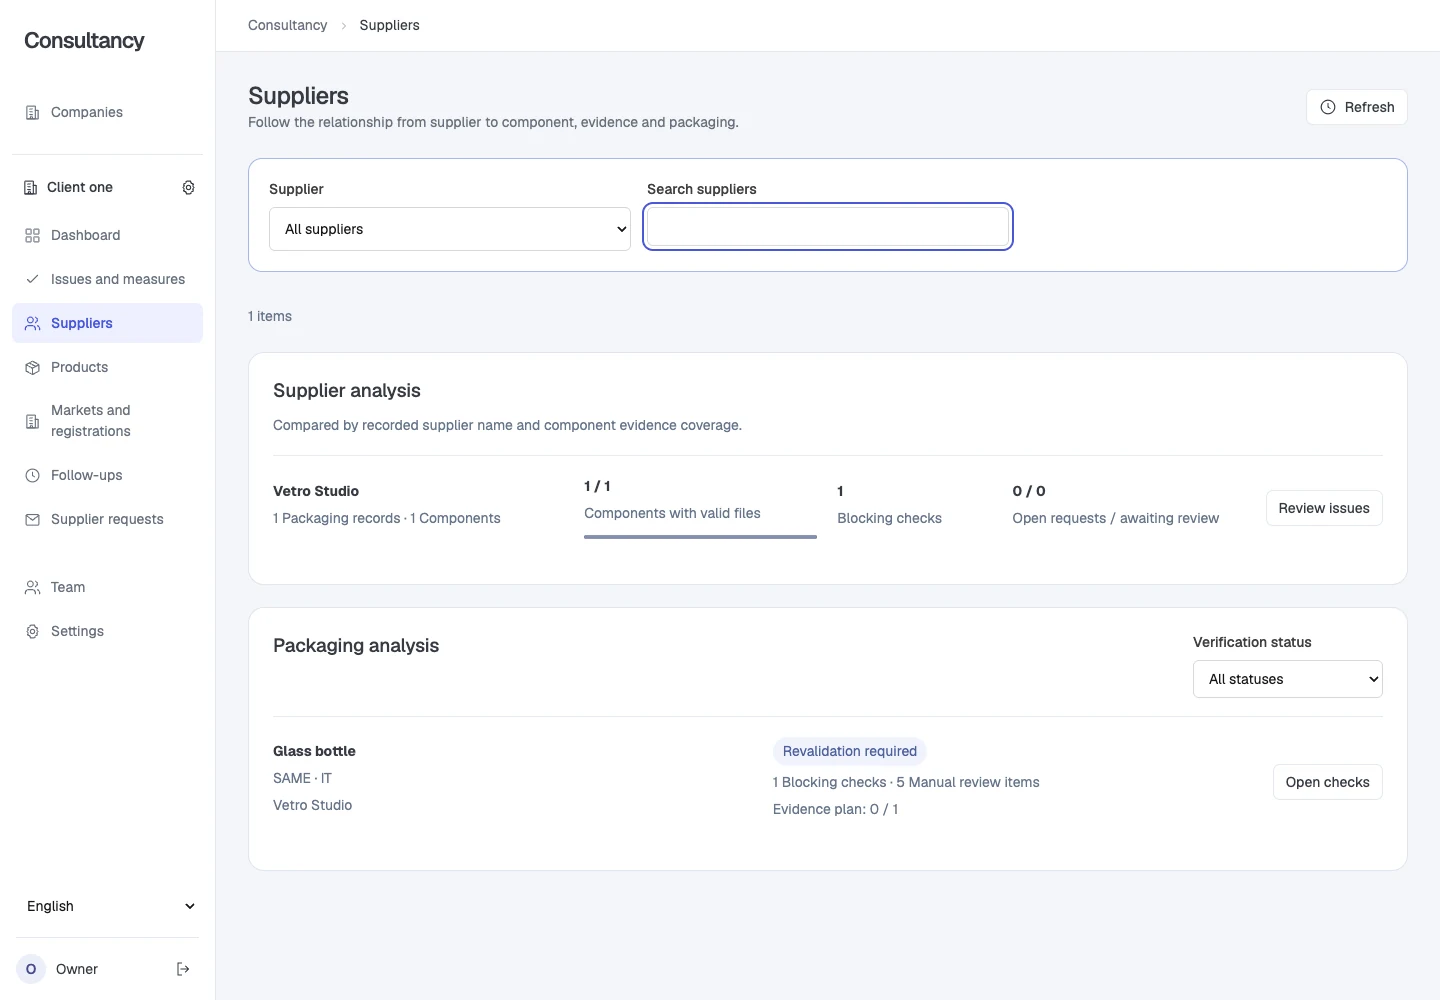Go to Dashboard in the sidebar
This screenshot has width=1440, height=1000.
pos(108,236)
